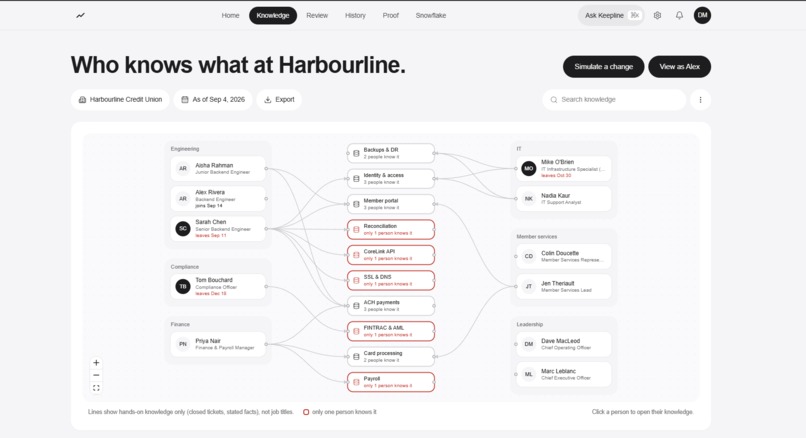The image size is (806, 438).
Task: Click the Backups & DR database icon
Action: point(356,153)
